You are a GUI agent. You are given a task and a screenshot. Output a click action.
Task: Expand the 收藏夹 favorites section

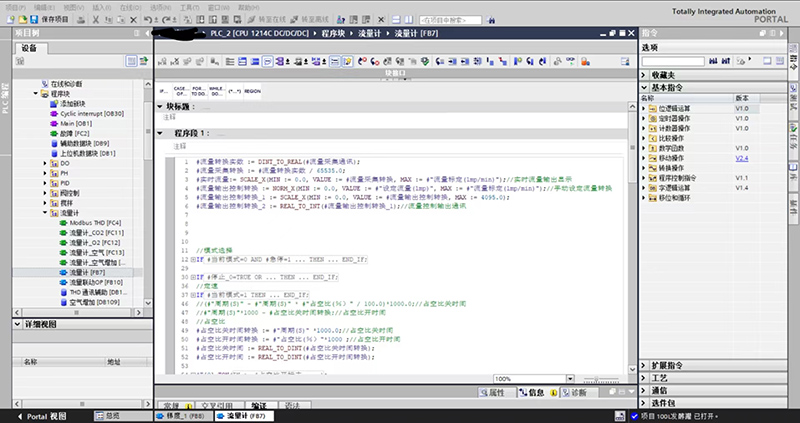click(646, 75)
